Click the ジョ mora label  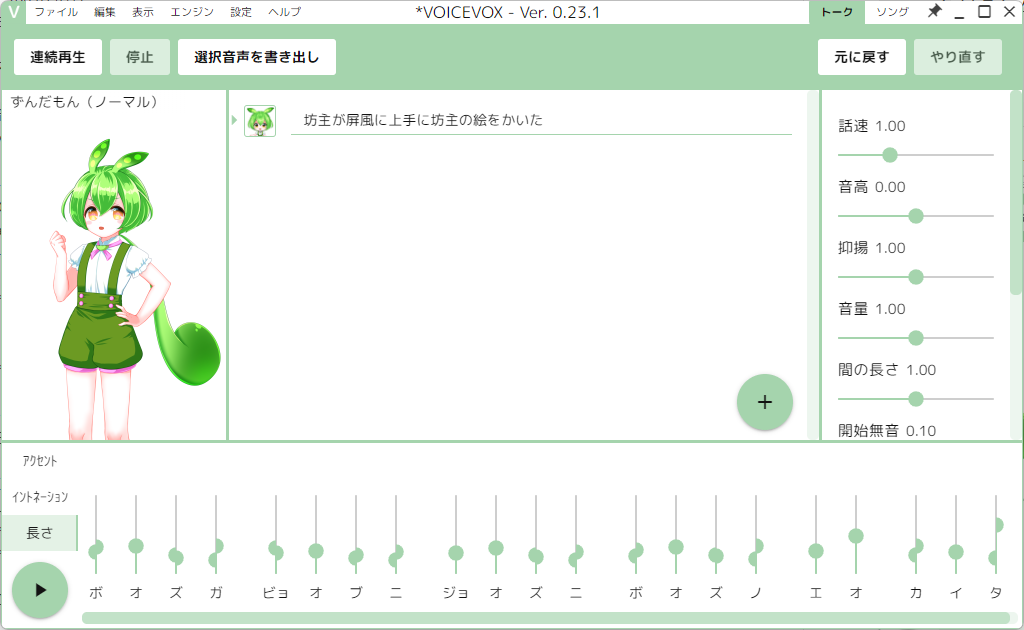(x=456, y=593)
